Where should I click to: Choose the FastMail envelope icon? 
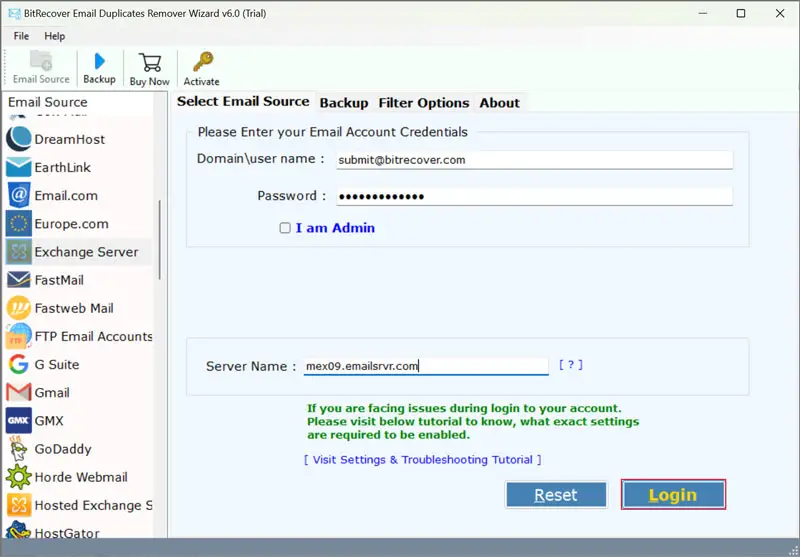click(x=19, y=280)
